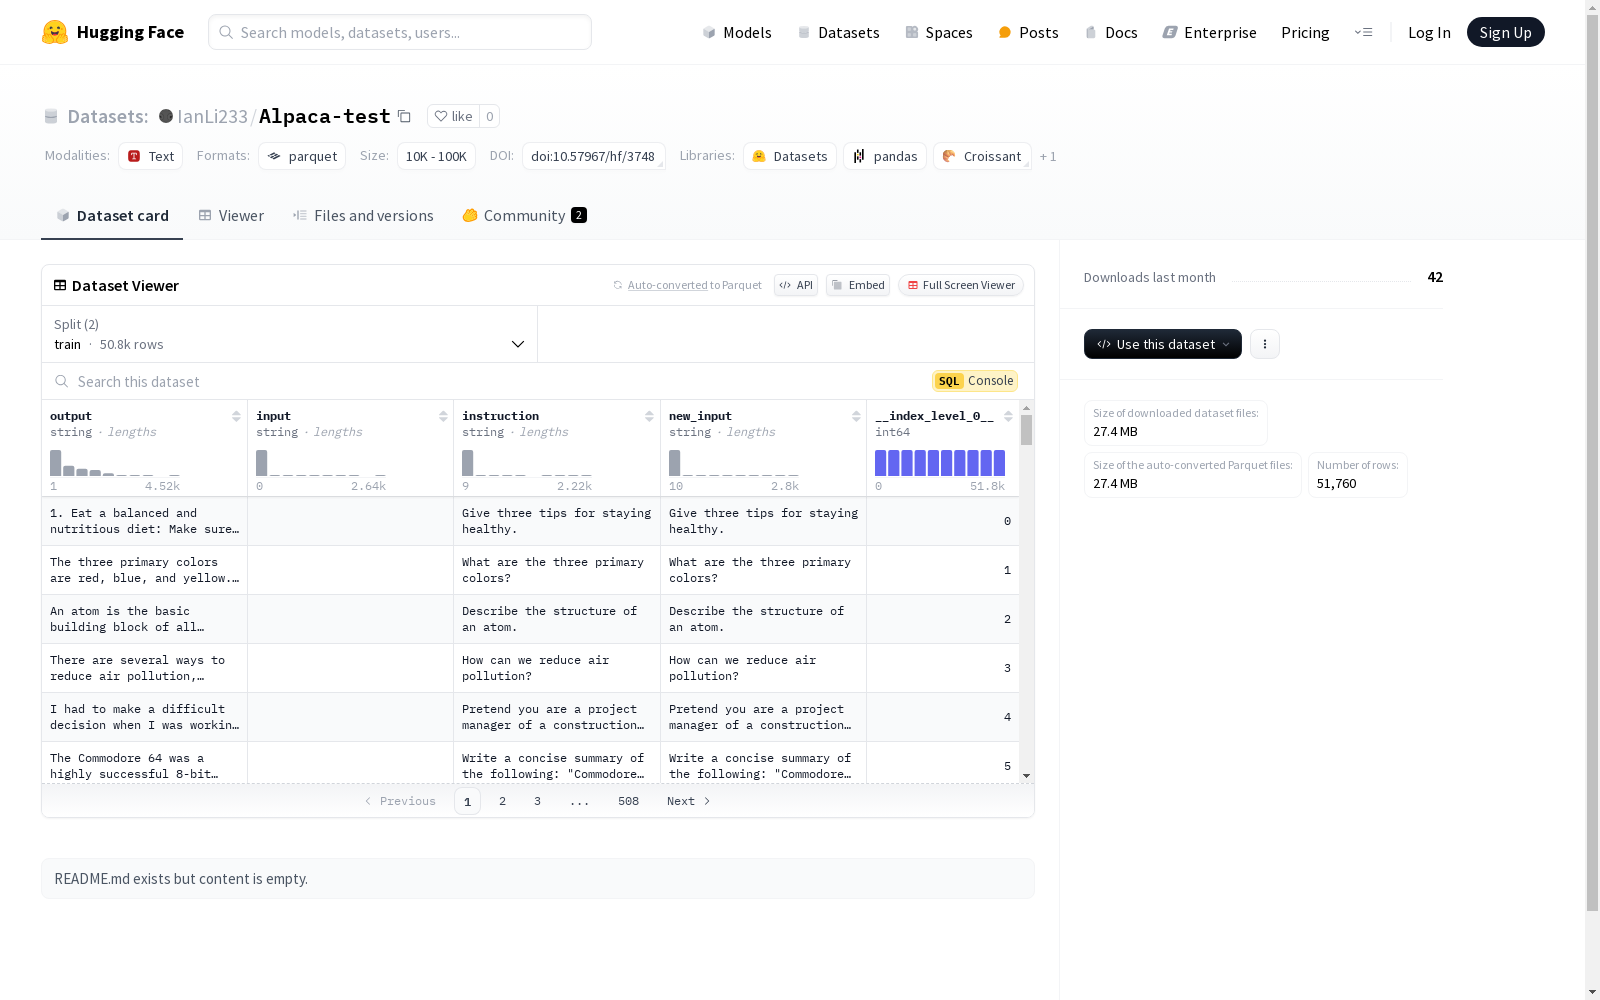1600x1000 pixels.
Task: Switch to the Dataset card tab
Action: (x=112, y=216)
